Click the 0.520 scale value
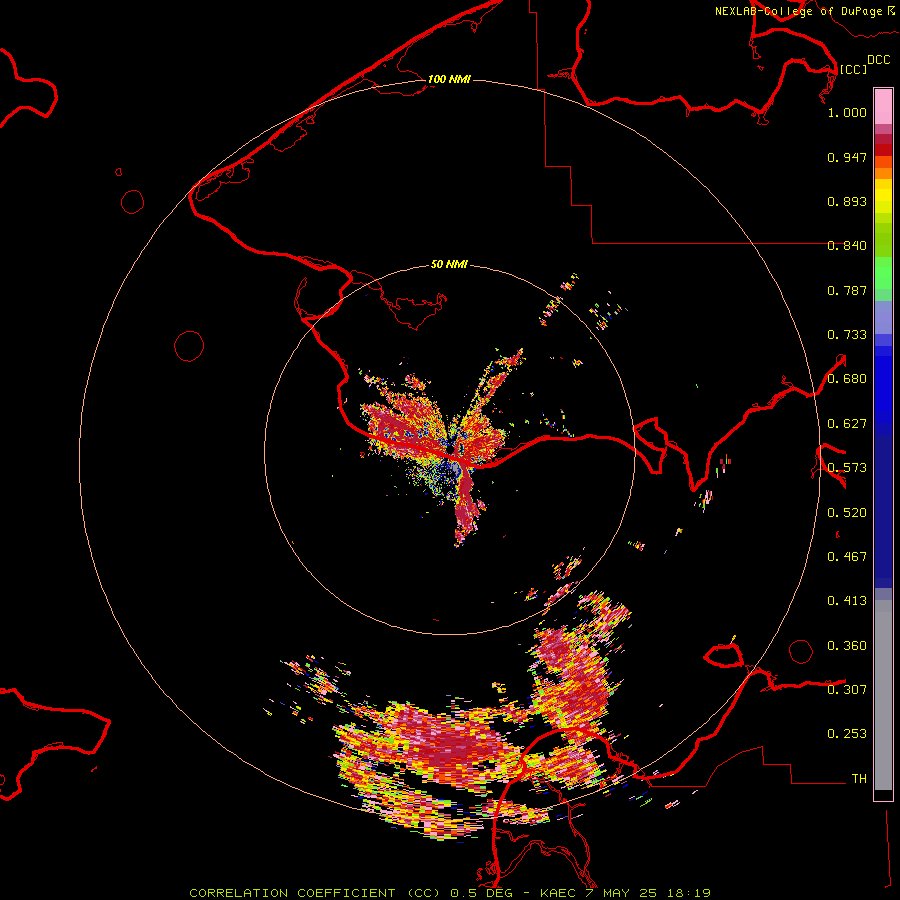This screenshot has height=900, width=900. tap(847, 513)
